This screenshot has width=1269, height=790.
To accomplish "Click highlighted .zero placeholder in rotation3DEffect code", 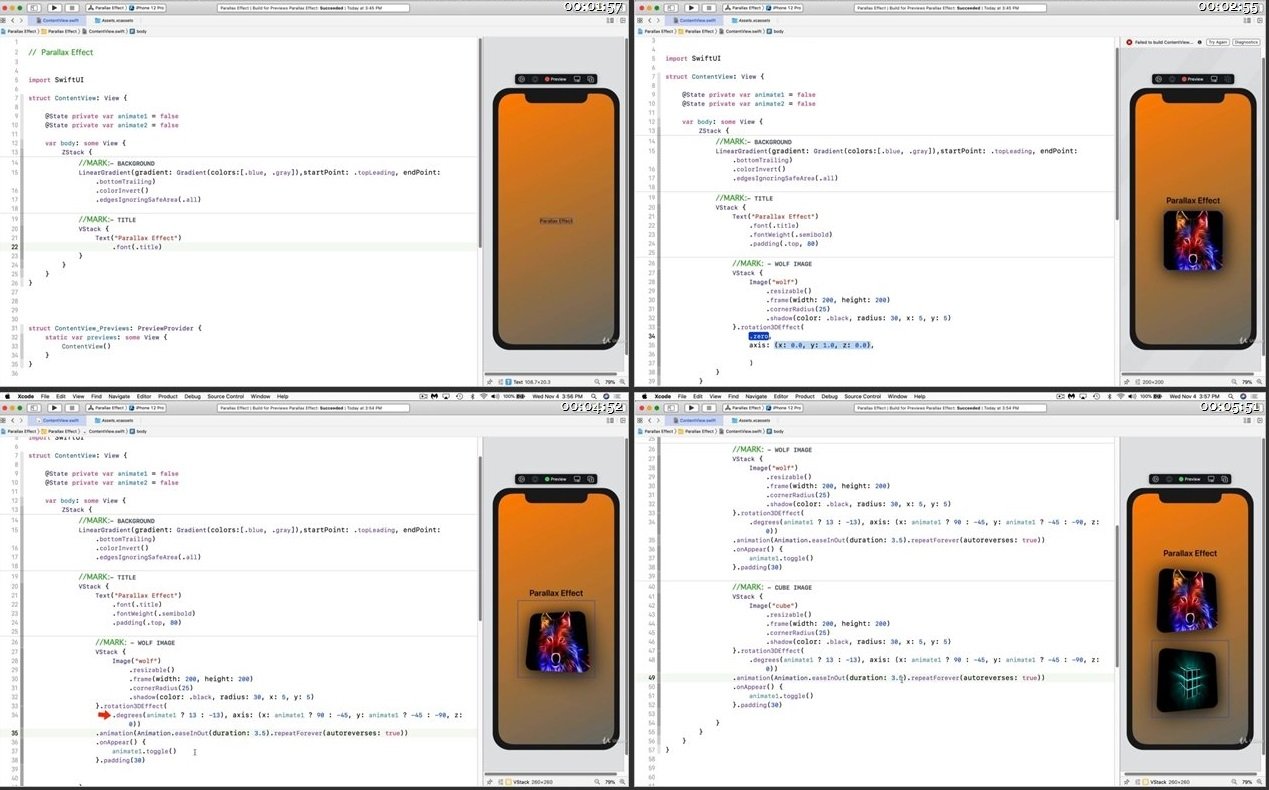I will click(x=758, y=336).
